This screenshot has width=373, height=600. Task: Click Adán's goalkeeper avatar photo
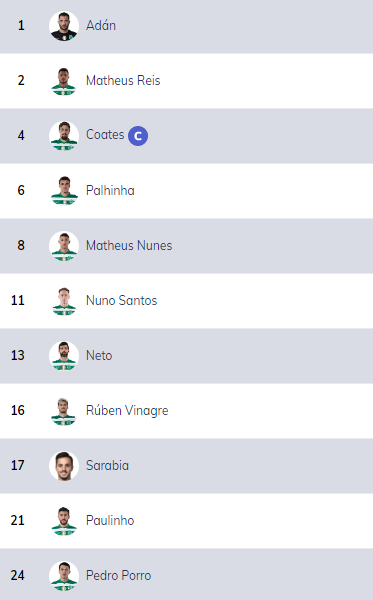[x=64, y=26]
